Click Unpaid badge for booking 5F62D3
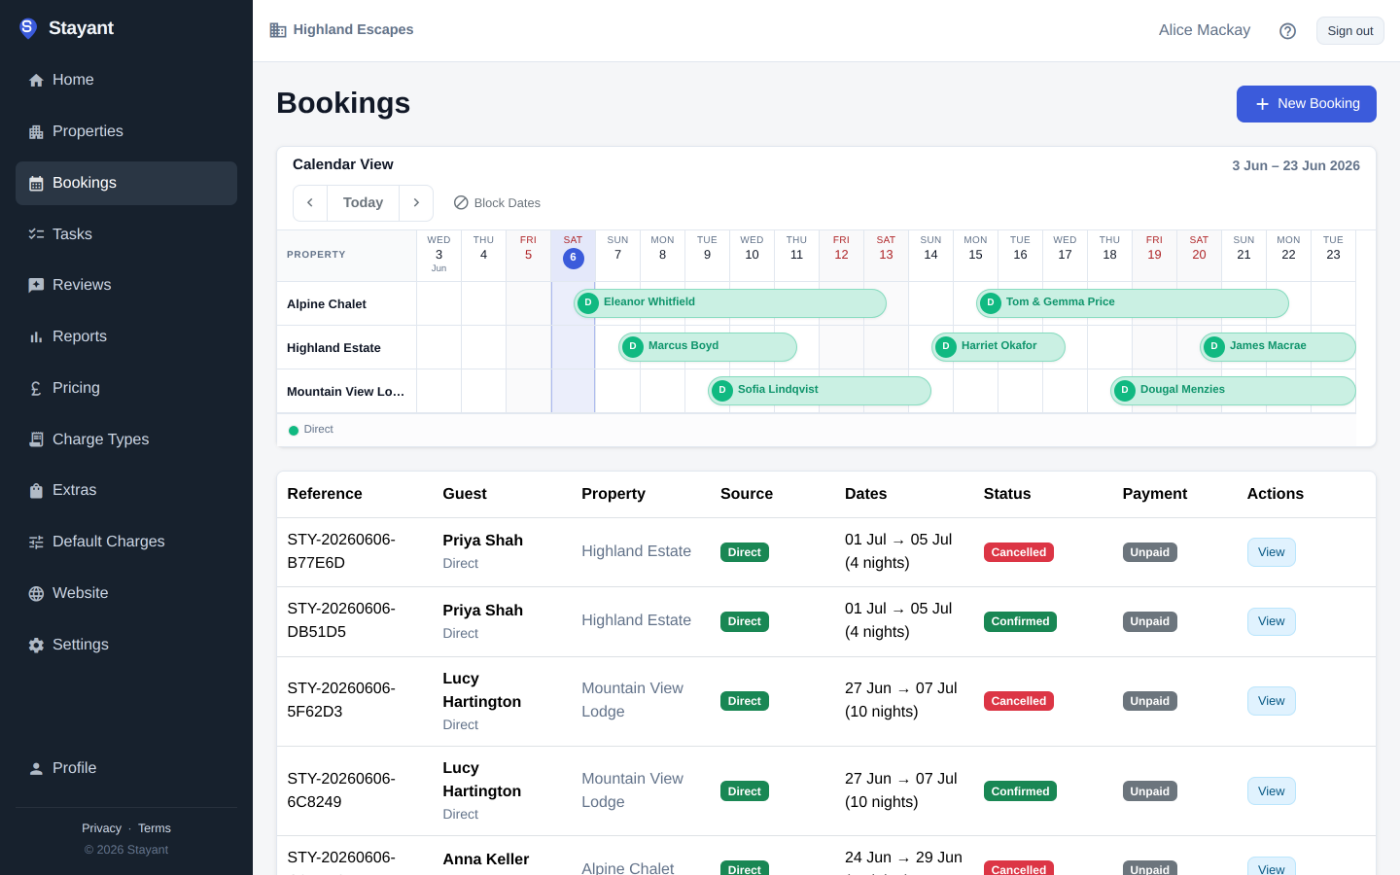The image size is (1400, 875). [1149, 701]
